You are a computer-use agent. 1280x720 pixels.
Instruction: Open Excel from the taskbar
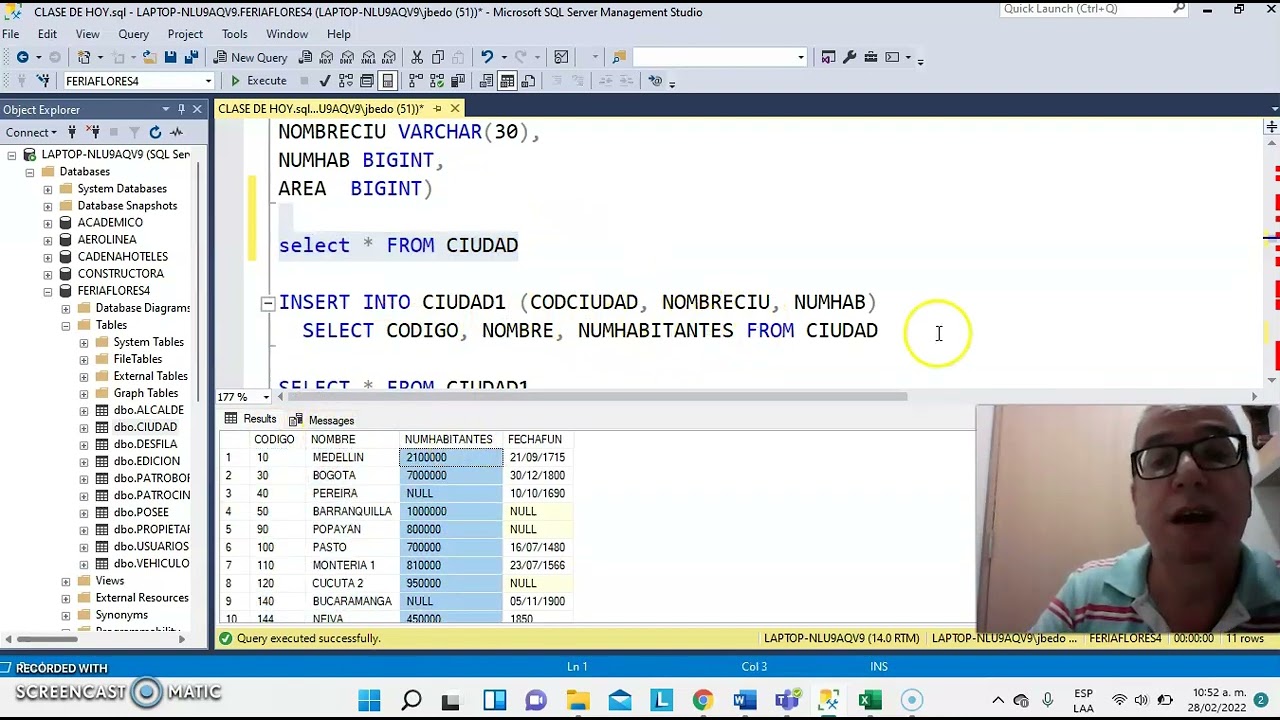tap(870, 700)
